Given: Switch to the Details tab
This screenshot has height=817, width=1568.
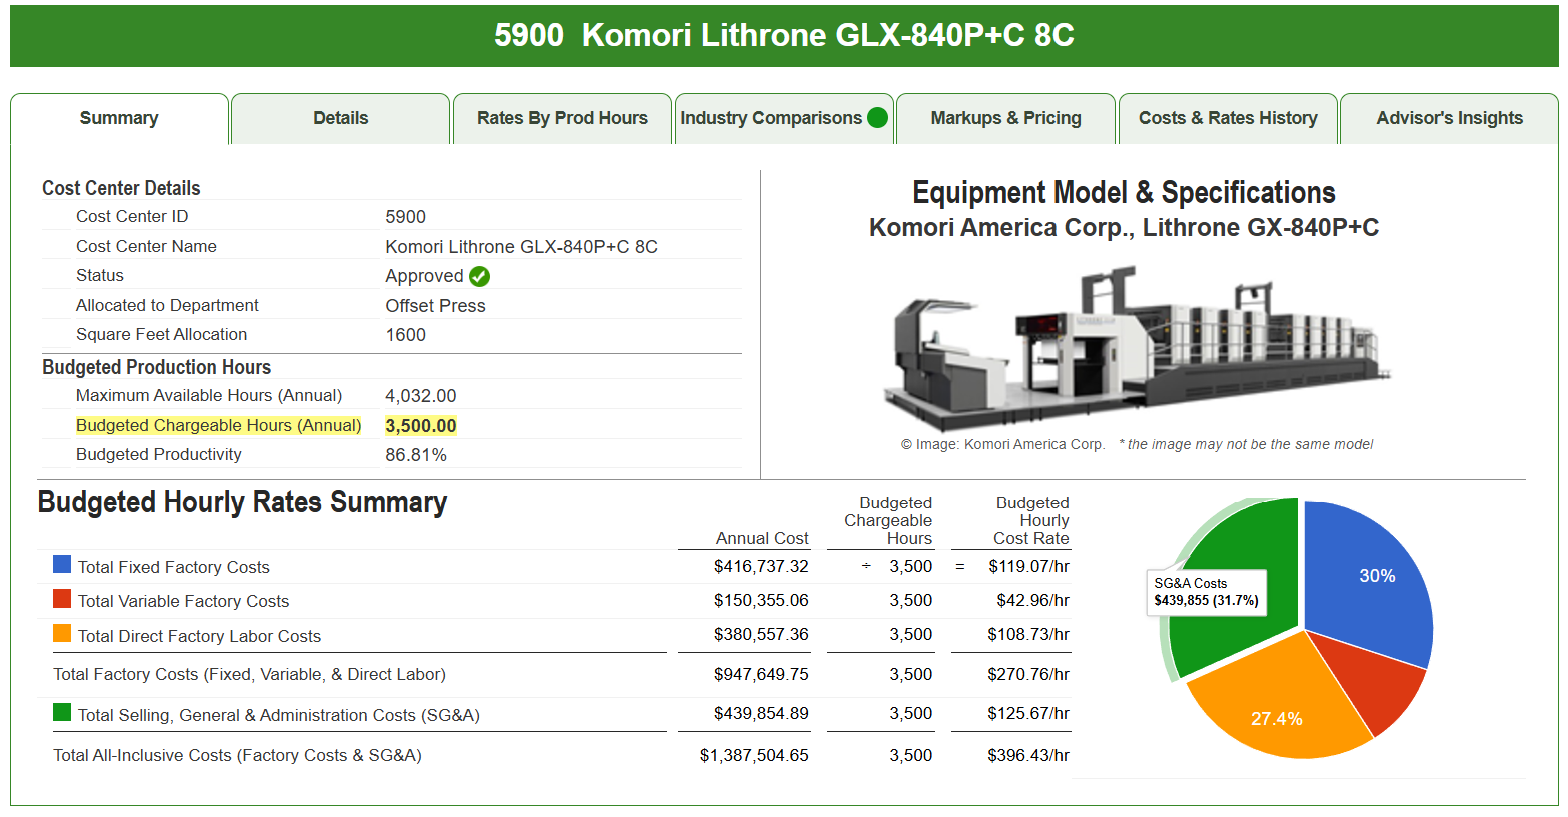Looking at the screenshot, I should coord(340,118).
